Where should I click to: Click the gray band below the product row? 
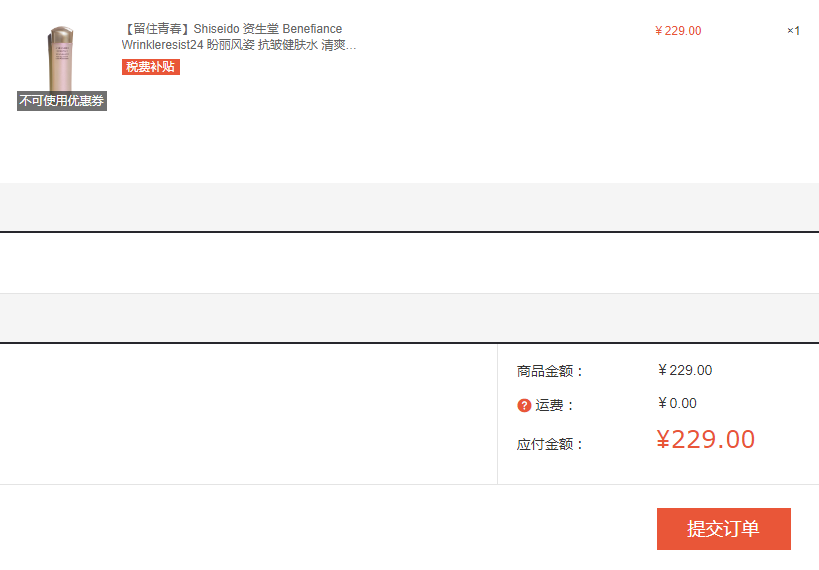coord(410,206)
